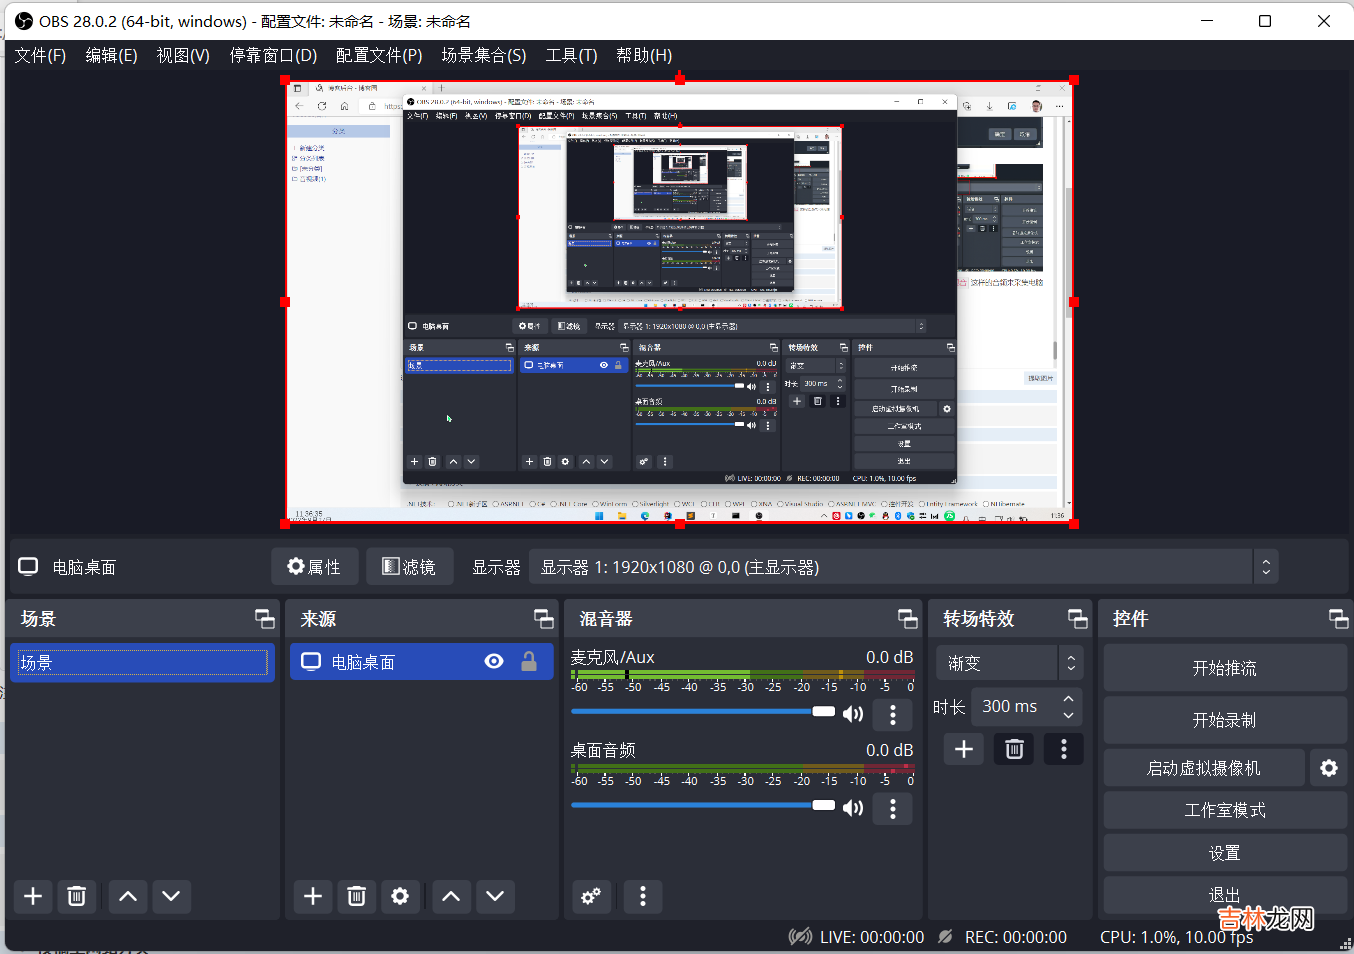1354x954 pixels.
Task: Open virtual camera settings gear icon
Action: [1328, 768]
